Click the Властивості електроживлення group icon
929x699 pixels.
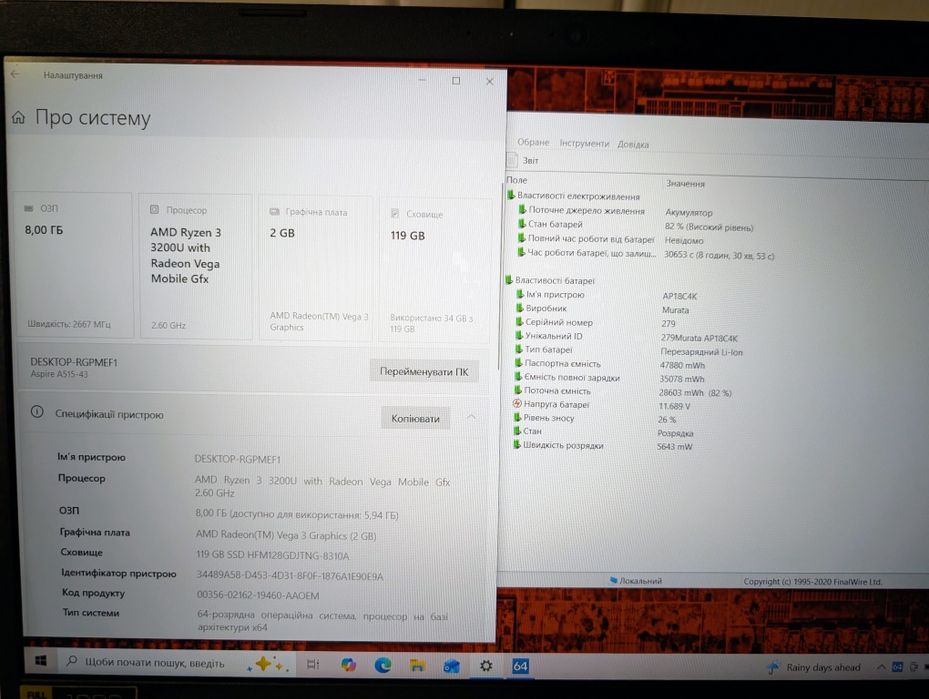click(x=511, y=194)
